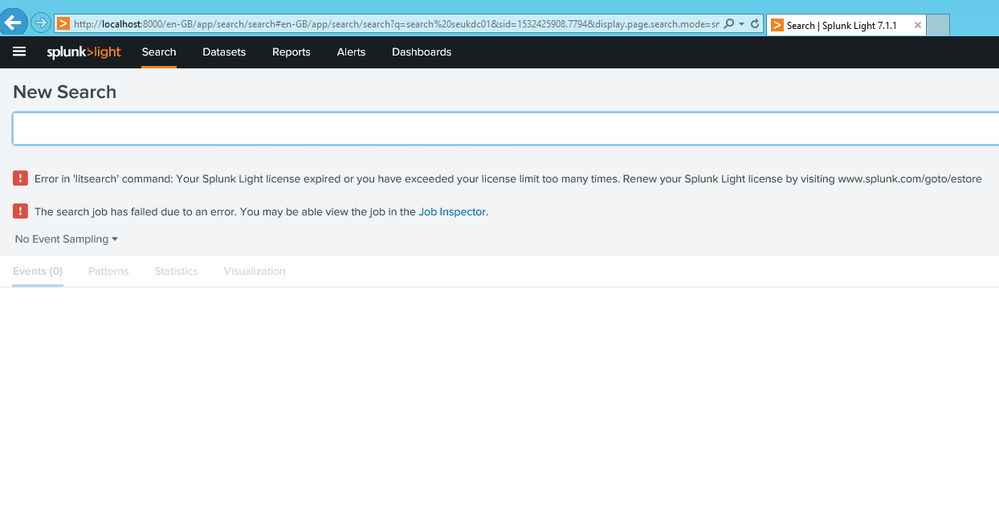Viewport: 999px width, 523px height.
Task: Click the browser forward arrow
Action: click(x=41, y=23)
